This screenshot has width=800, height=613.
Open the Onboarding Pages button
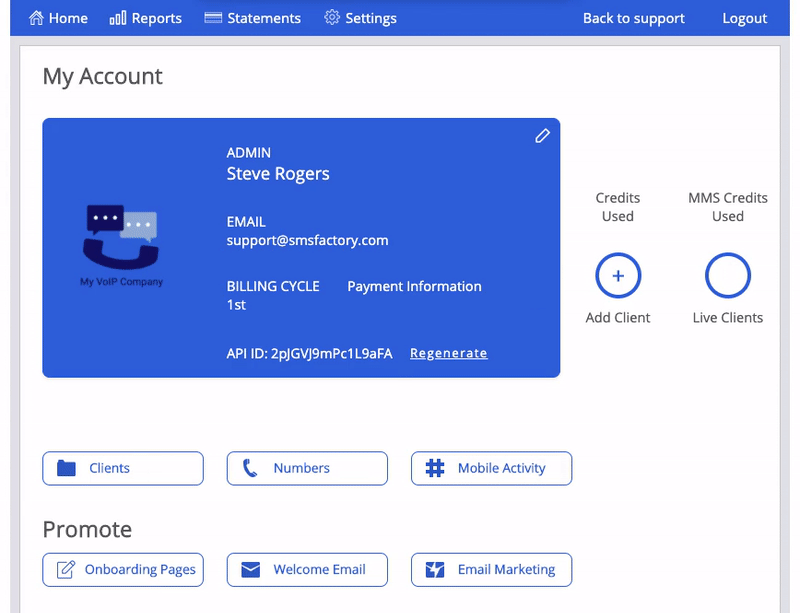(x=123, y=570)
